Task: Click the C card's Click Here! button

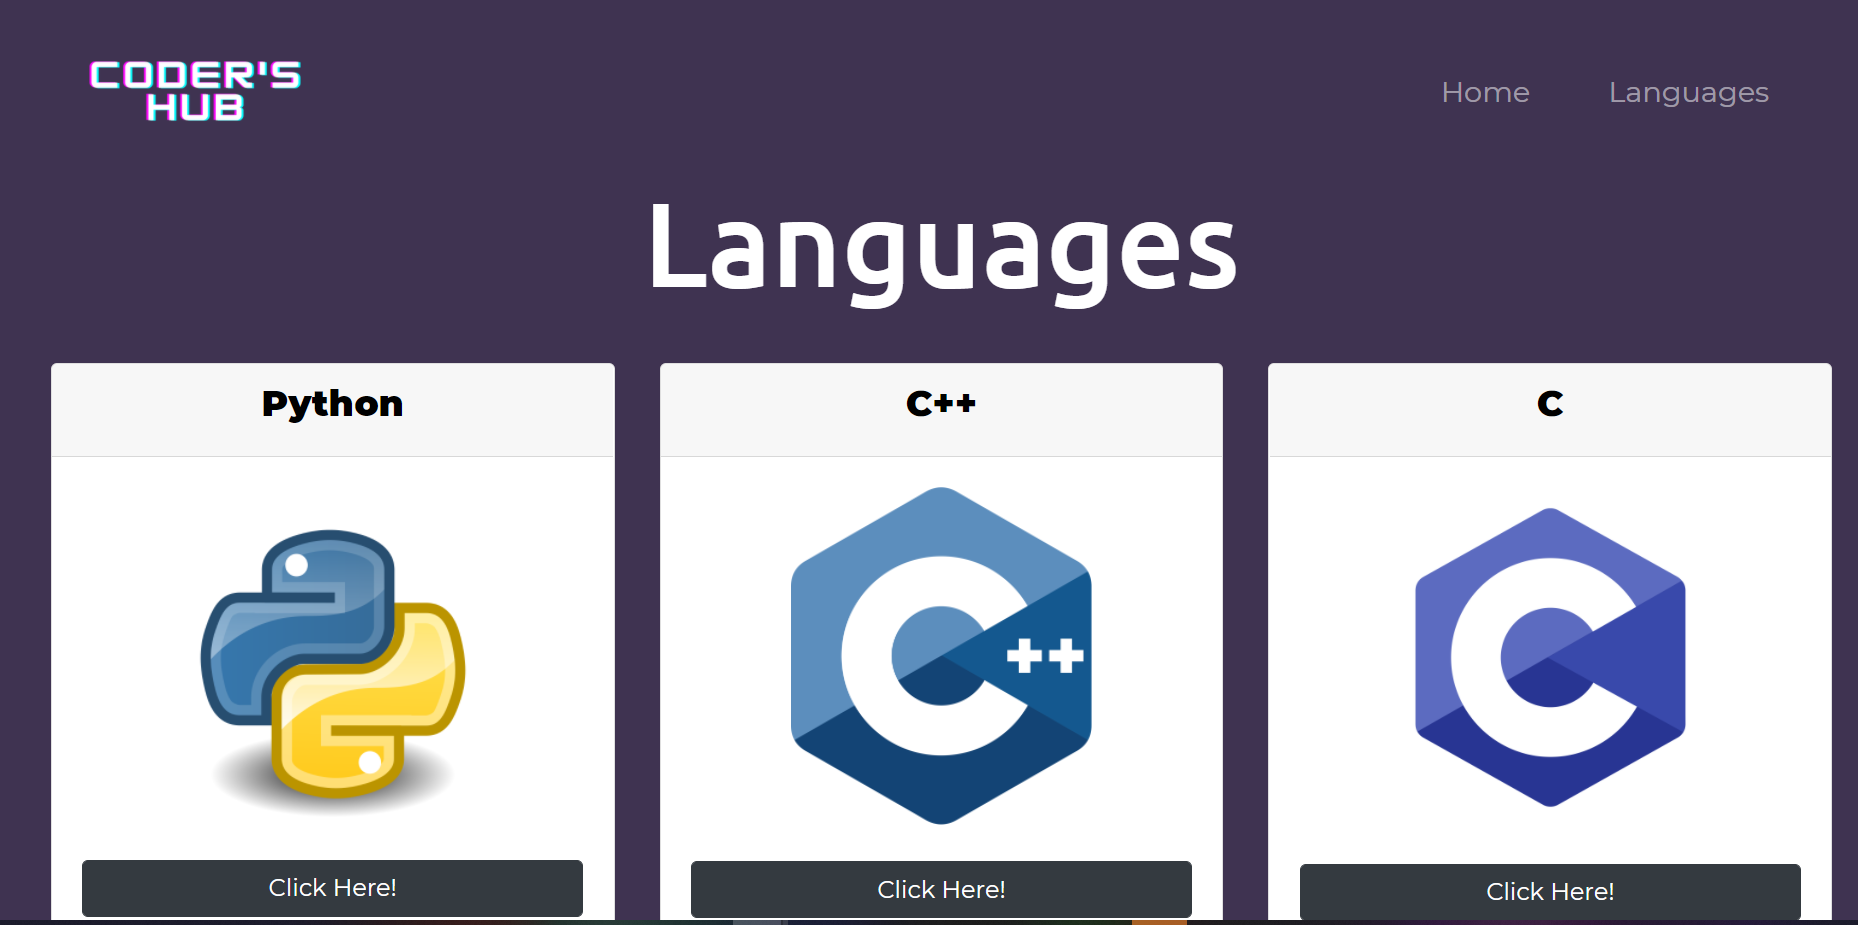Action: [x=1550, y=892]
